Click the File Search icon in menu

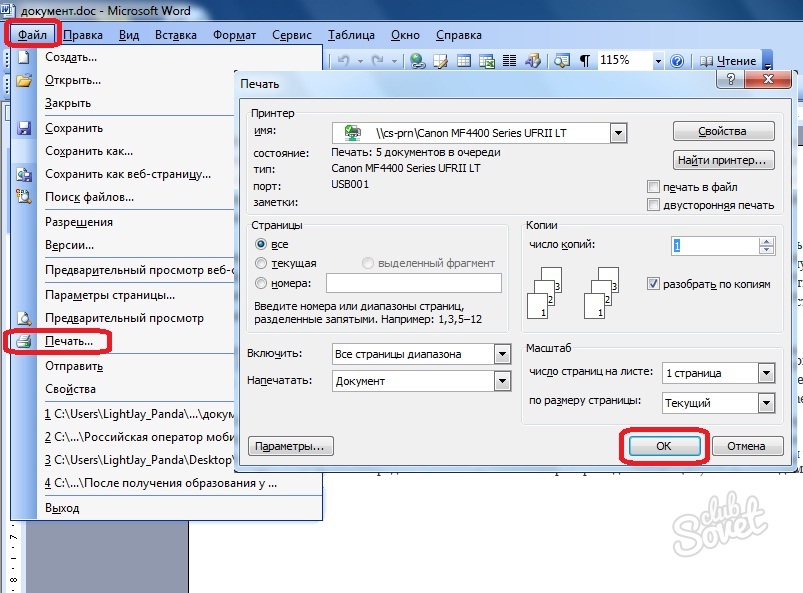tap(24, 197)
